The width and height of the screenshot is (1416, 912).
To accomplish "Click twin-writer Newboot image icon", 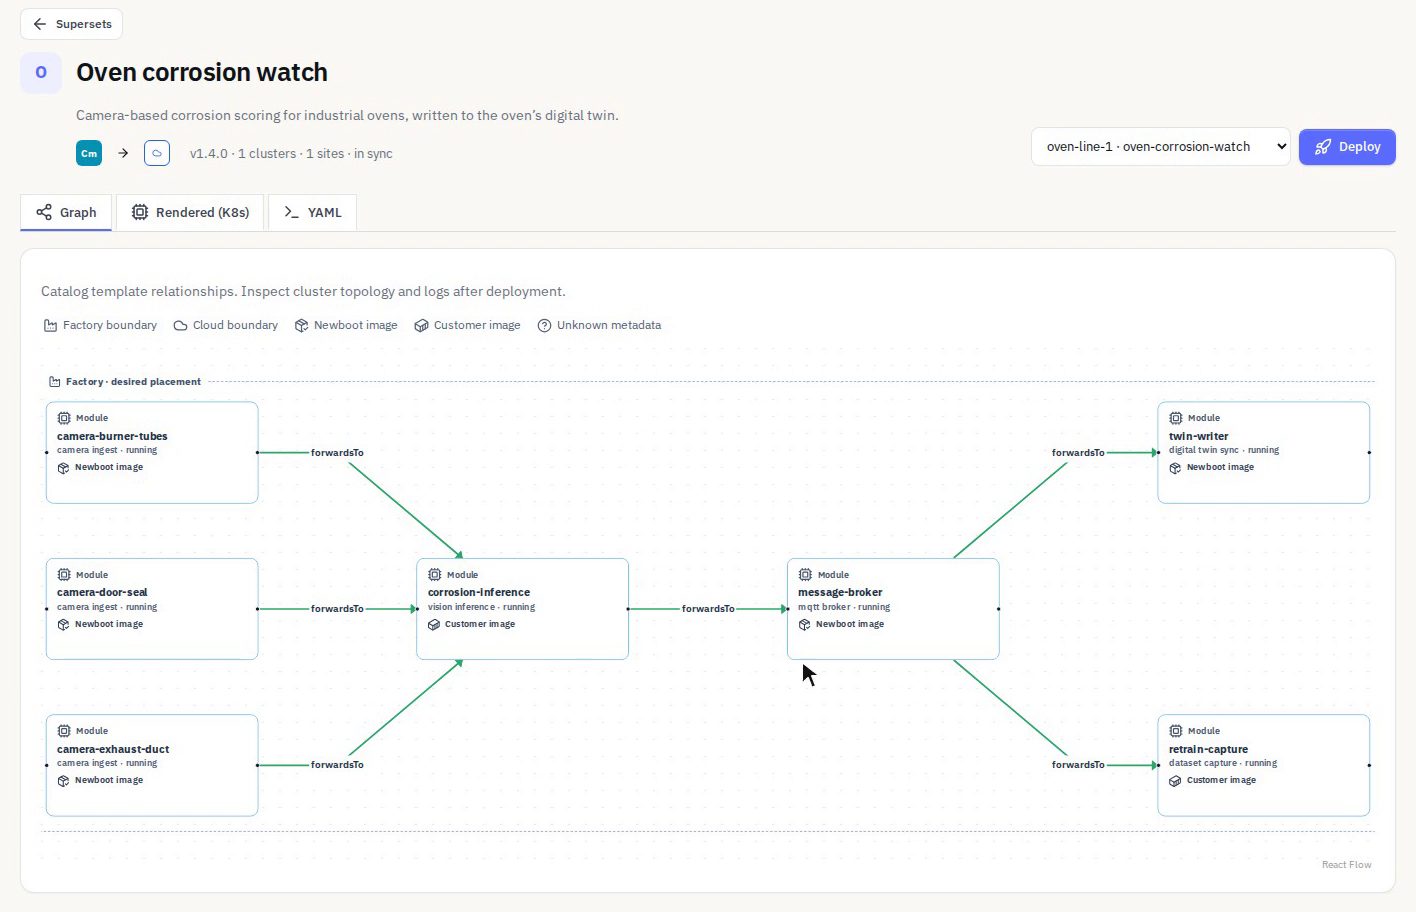I will pos(1175,468).
